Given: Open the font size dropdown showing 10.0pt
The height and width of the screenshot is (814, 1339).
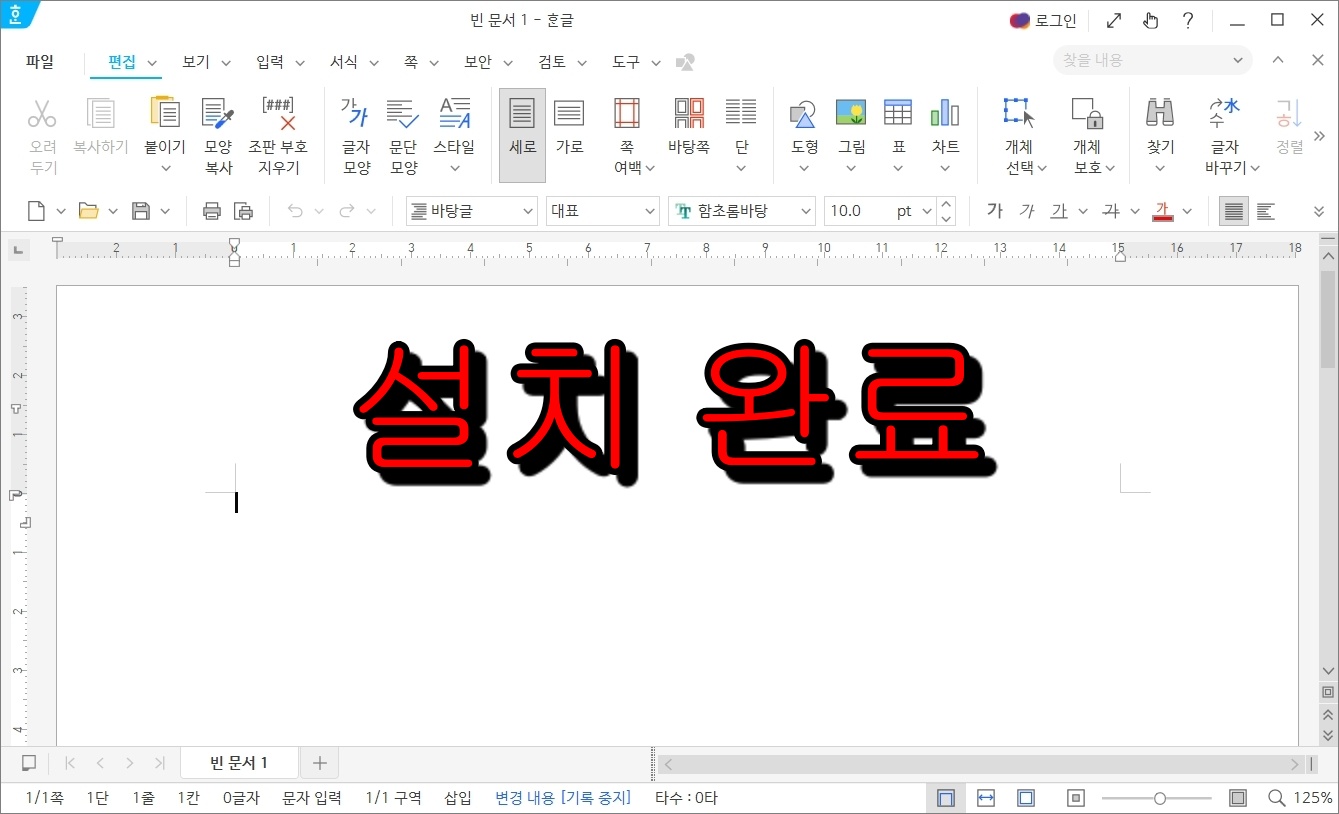Looking at the screenshot, I should click(x=880, y=210).
